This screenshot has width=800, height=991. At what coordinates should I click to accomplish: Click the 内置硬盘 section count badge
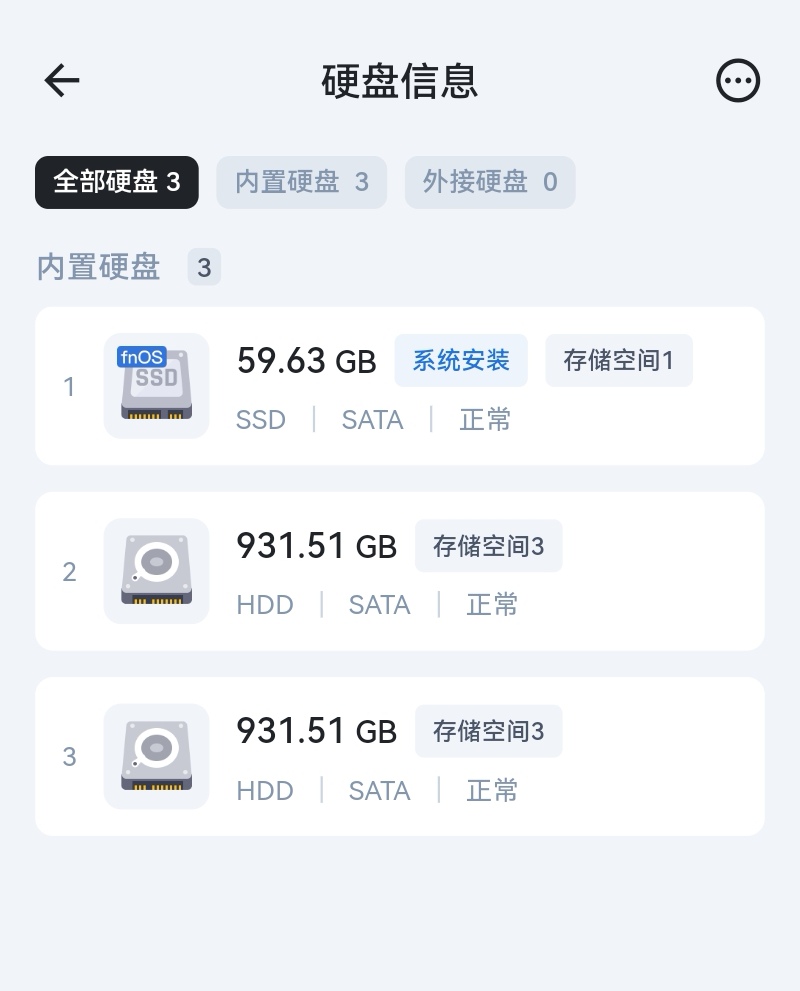(x=204, y=267)
